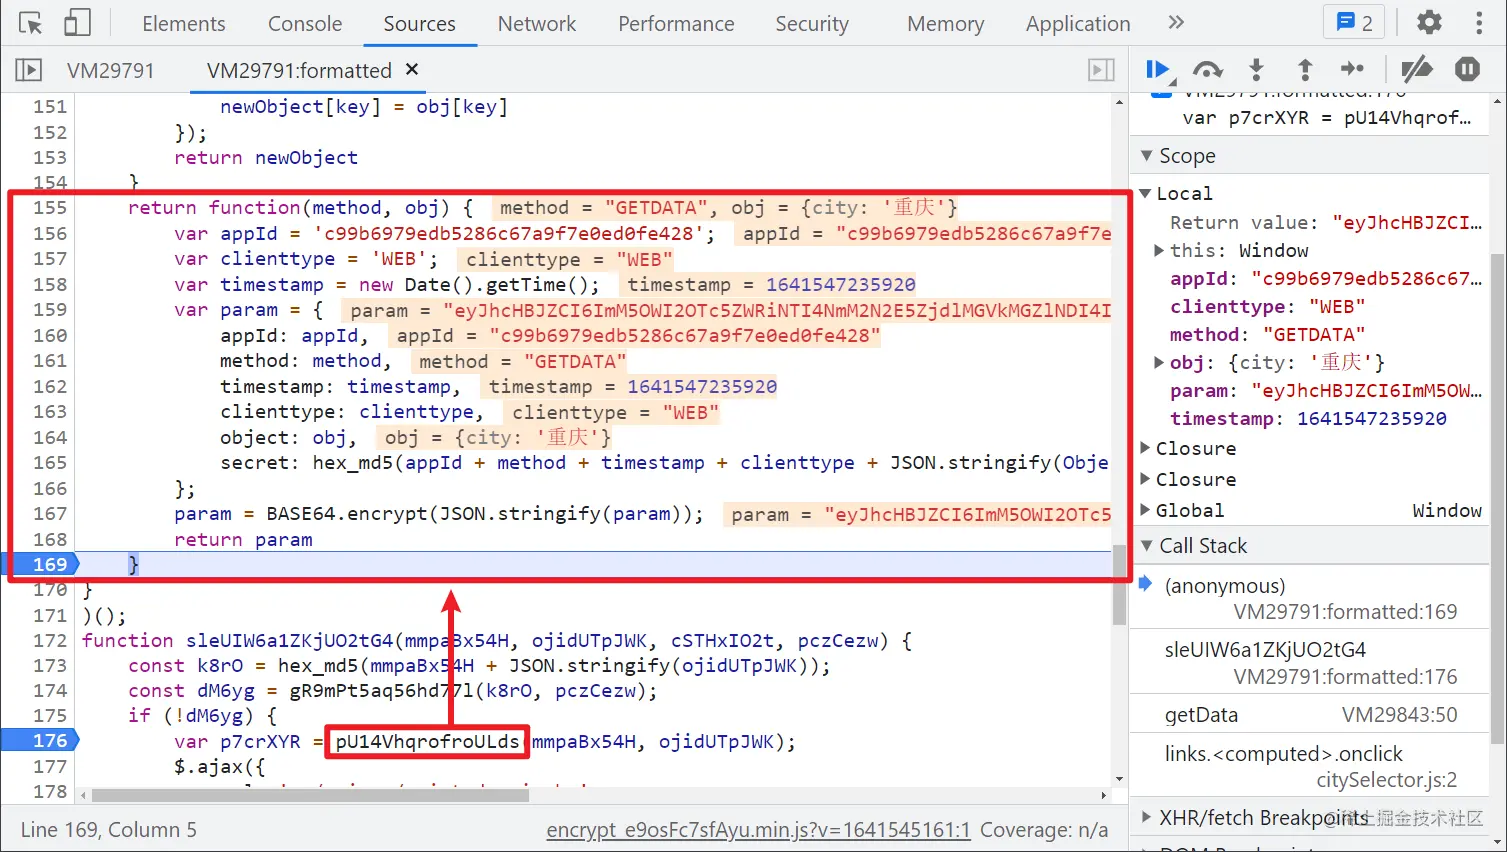
Task: Select the links.<computed>.onclick stack frame
Action: coord(1311,766)
